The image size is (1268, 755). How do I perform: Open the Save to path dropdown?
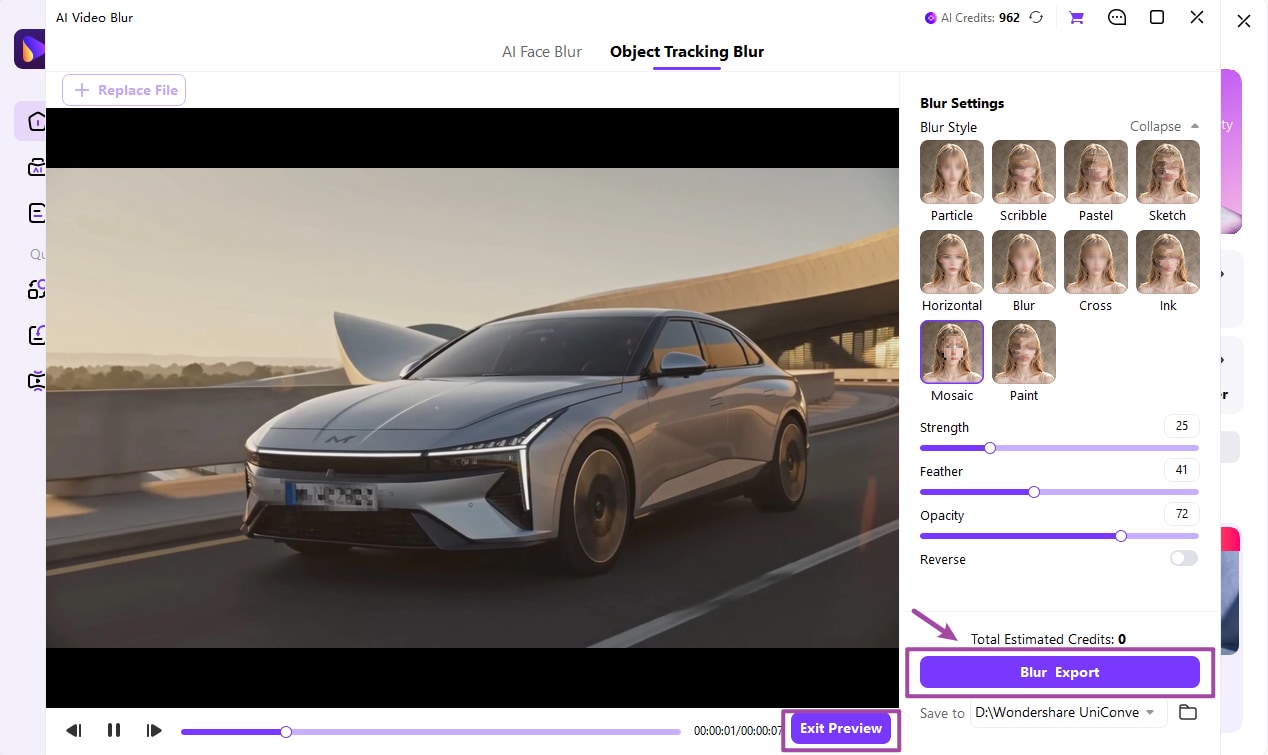tap(1068, 712)
